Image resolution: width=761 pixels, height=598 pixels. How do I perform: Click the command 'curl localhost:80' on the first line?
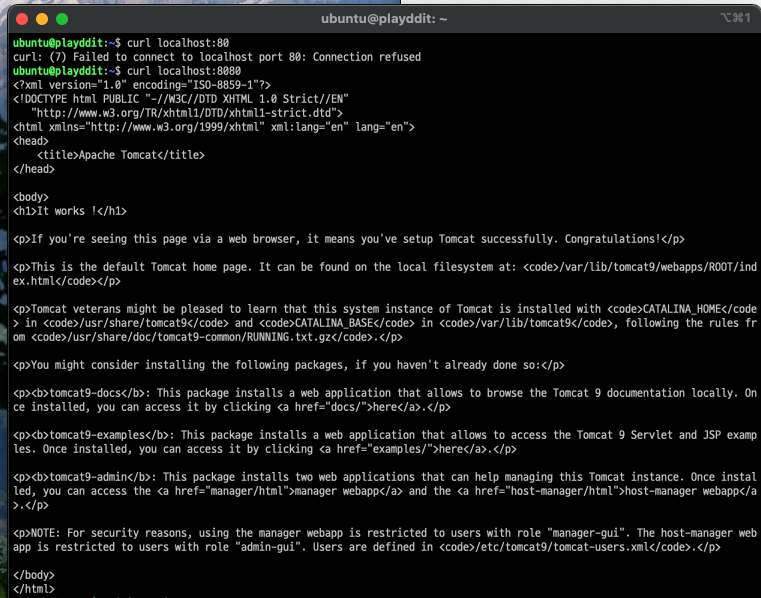[178, 43]
